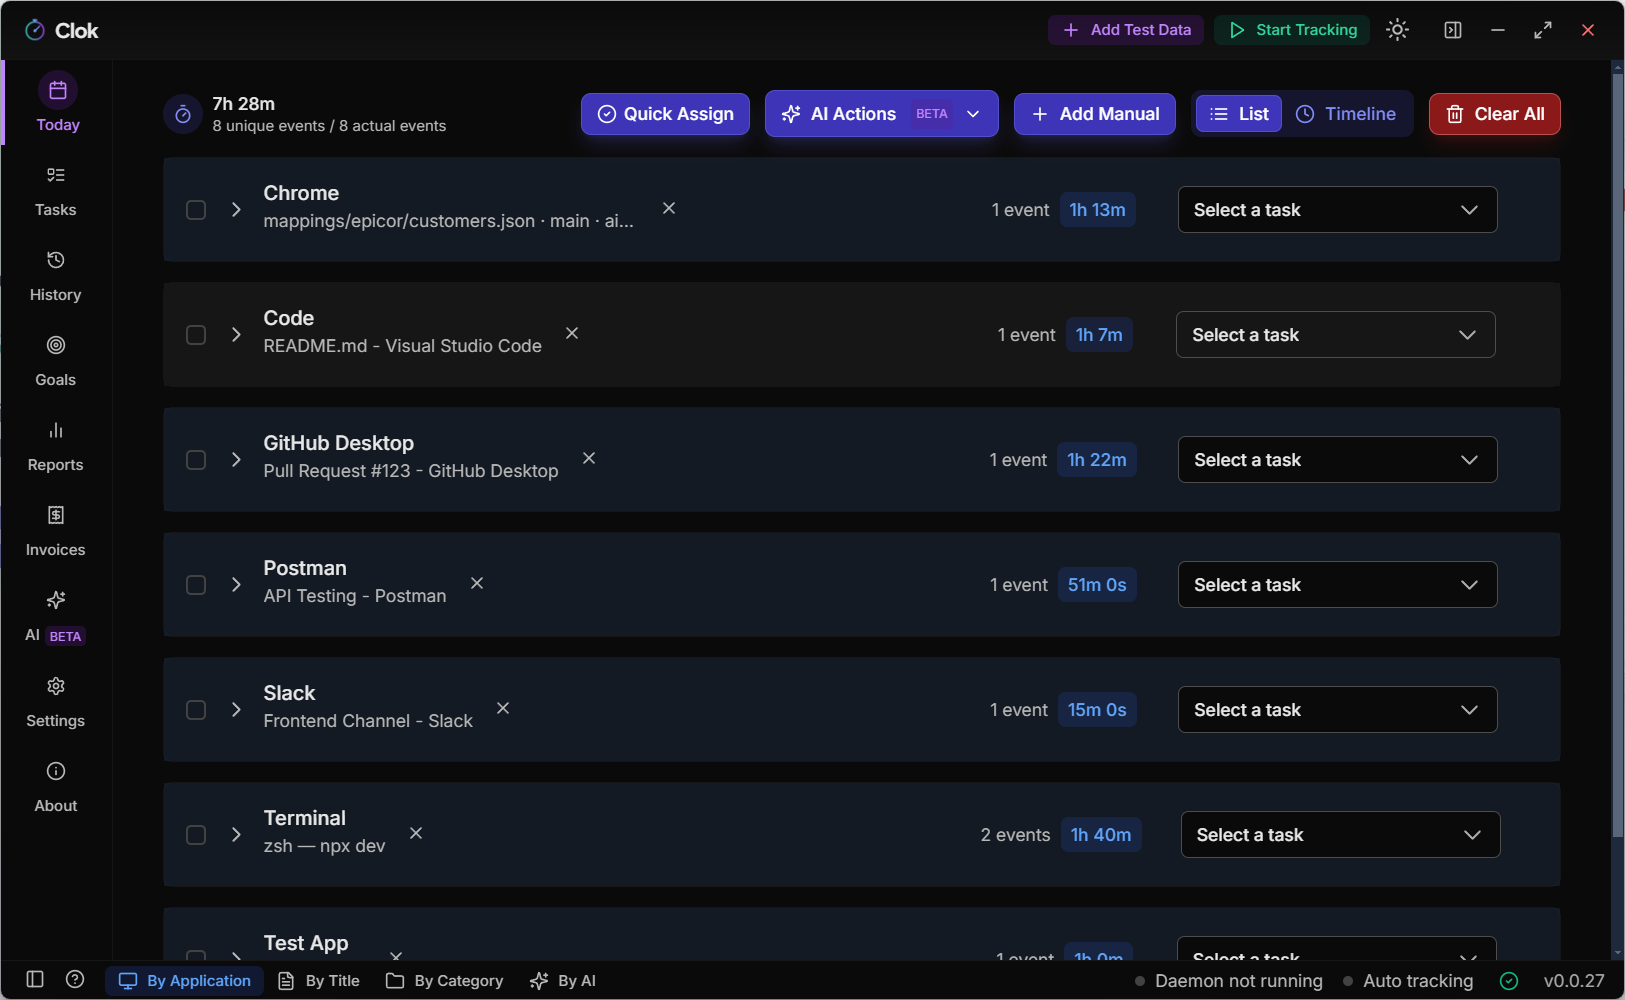Toggle the sidebar panel icon in status bar
Image resolution: width=1625 pixels, height=1000 pixels.
[x=35, y=980]
